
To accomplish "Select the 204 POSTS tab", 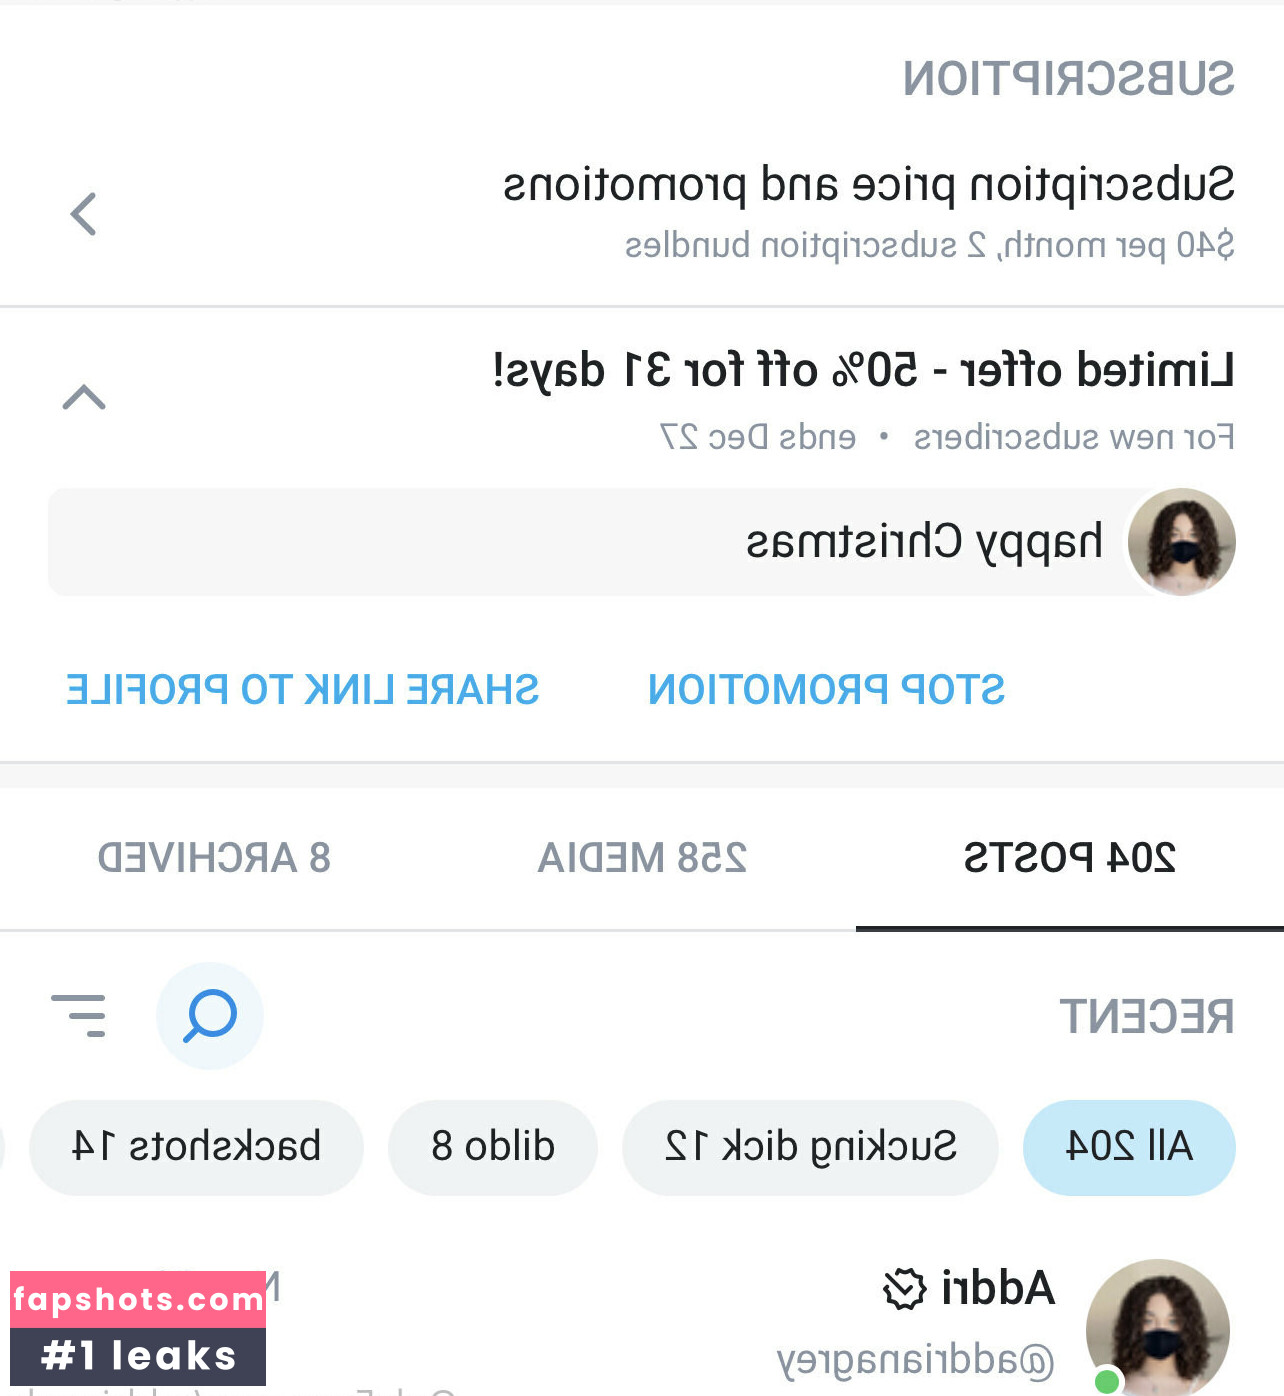I will 1069,857.
